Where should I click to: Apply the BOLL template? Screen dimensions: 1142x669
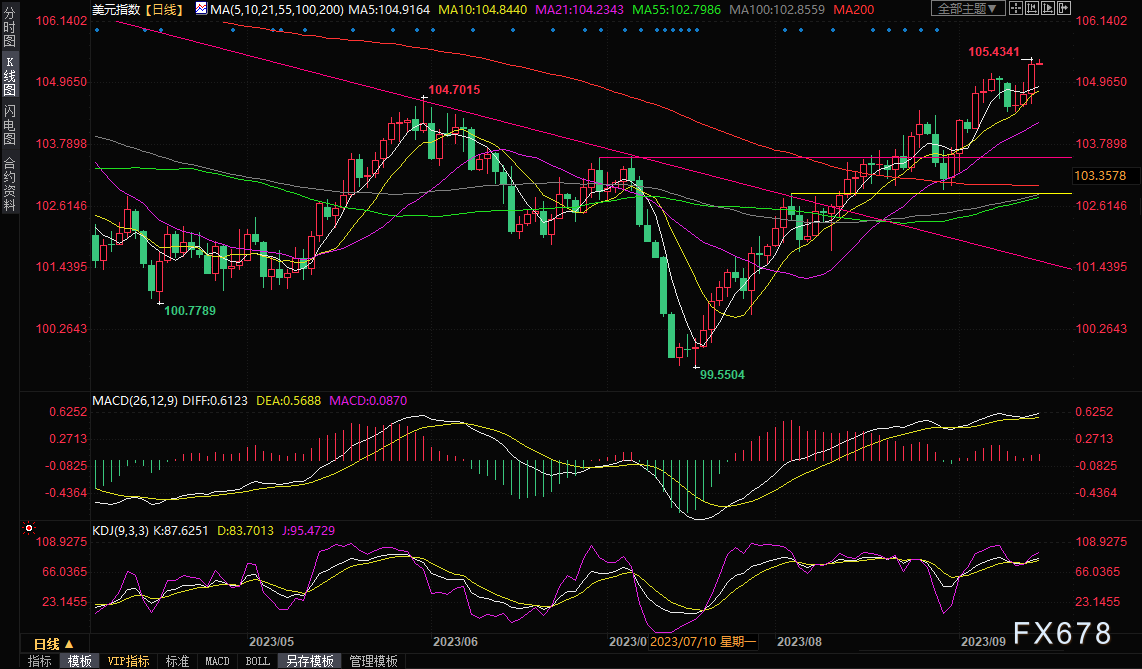click(257, 661)
